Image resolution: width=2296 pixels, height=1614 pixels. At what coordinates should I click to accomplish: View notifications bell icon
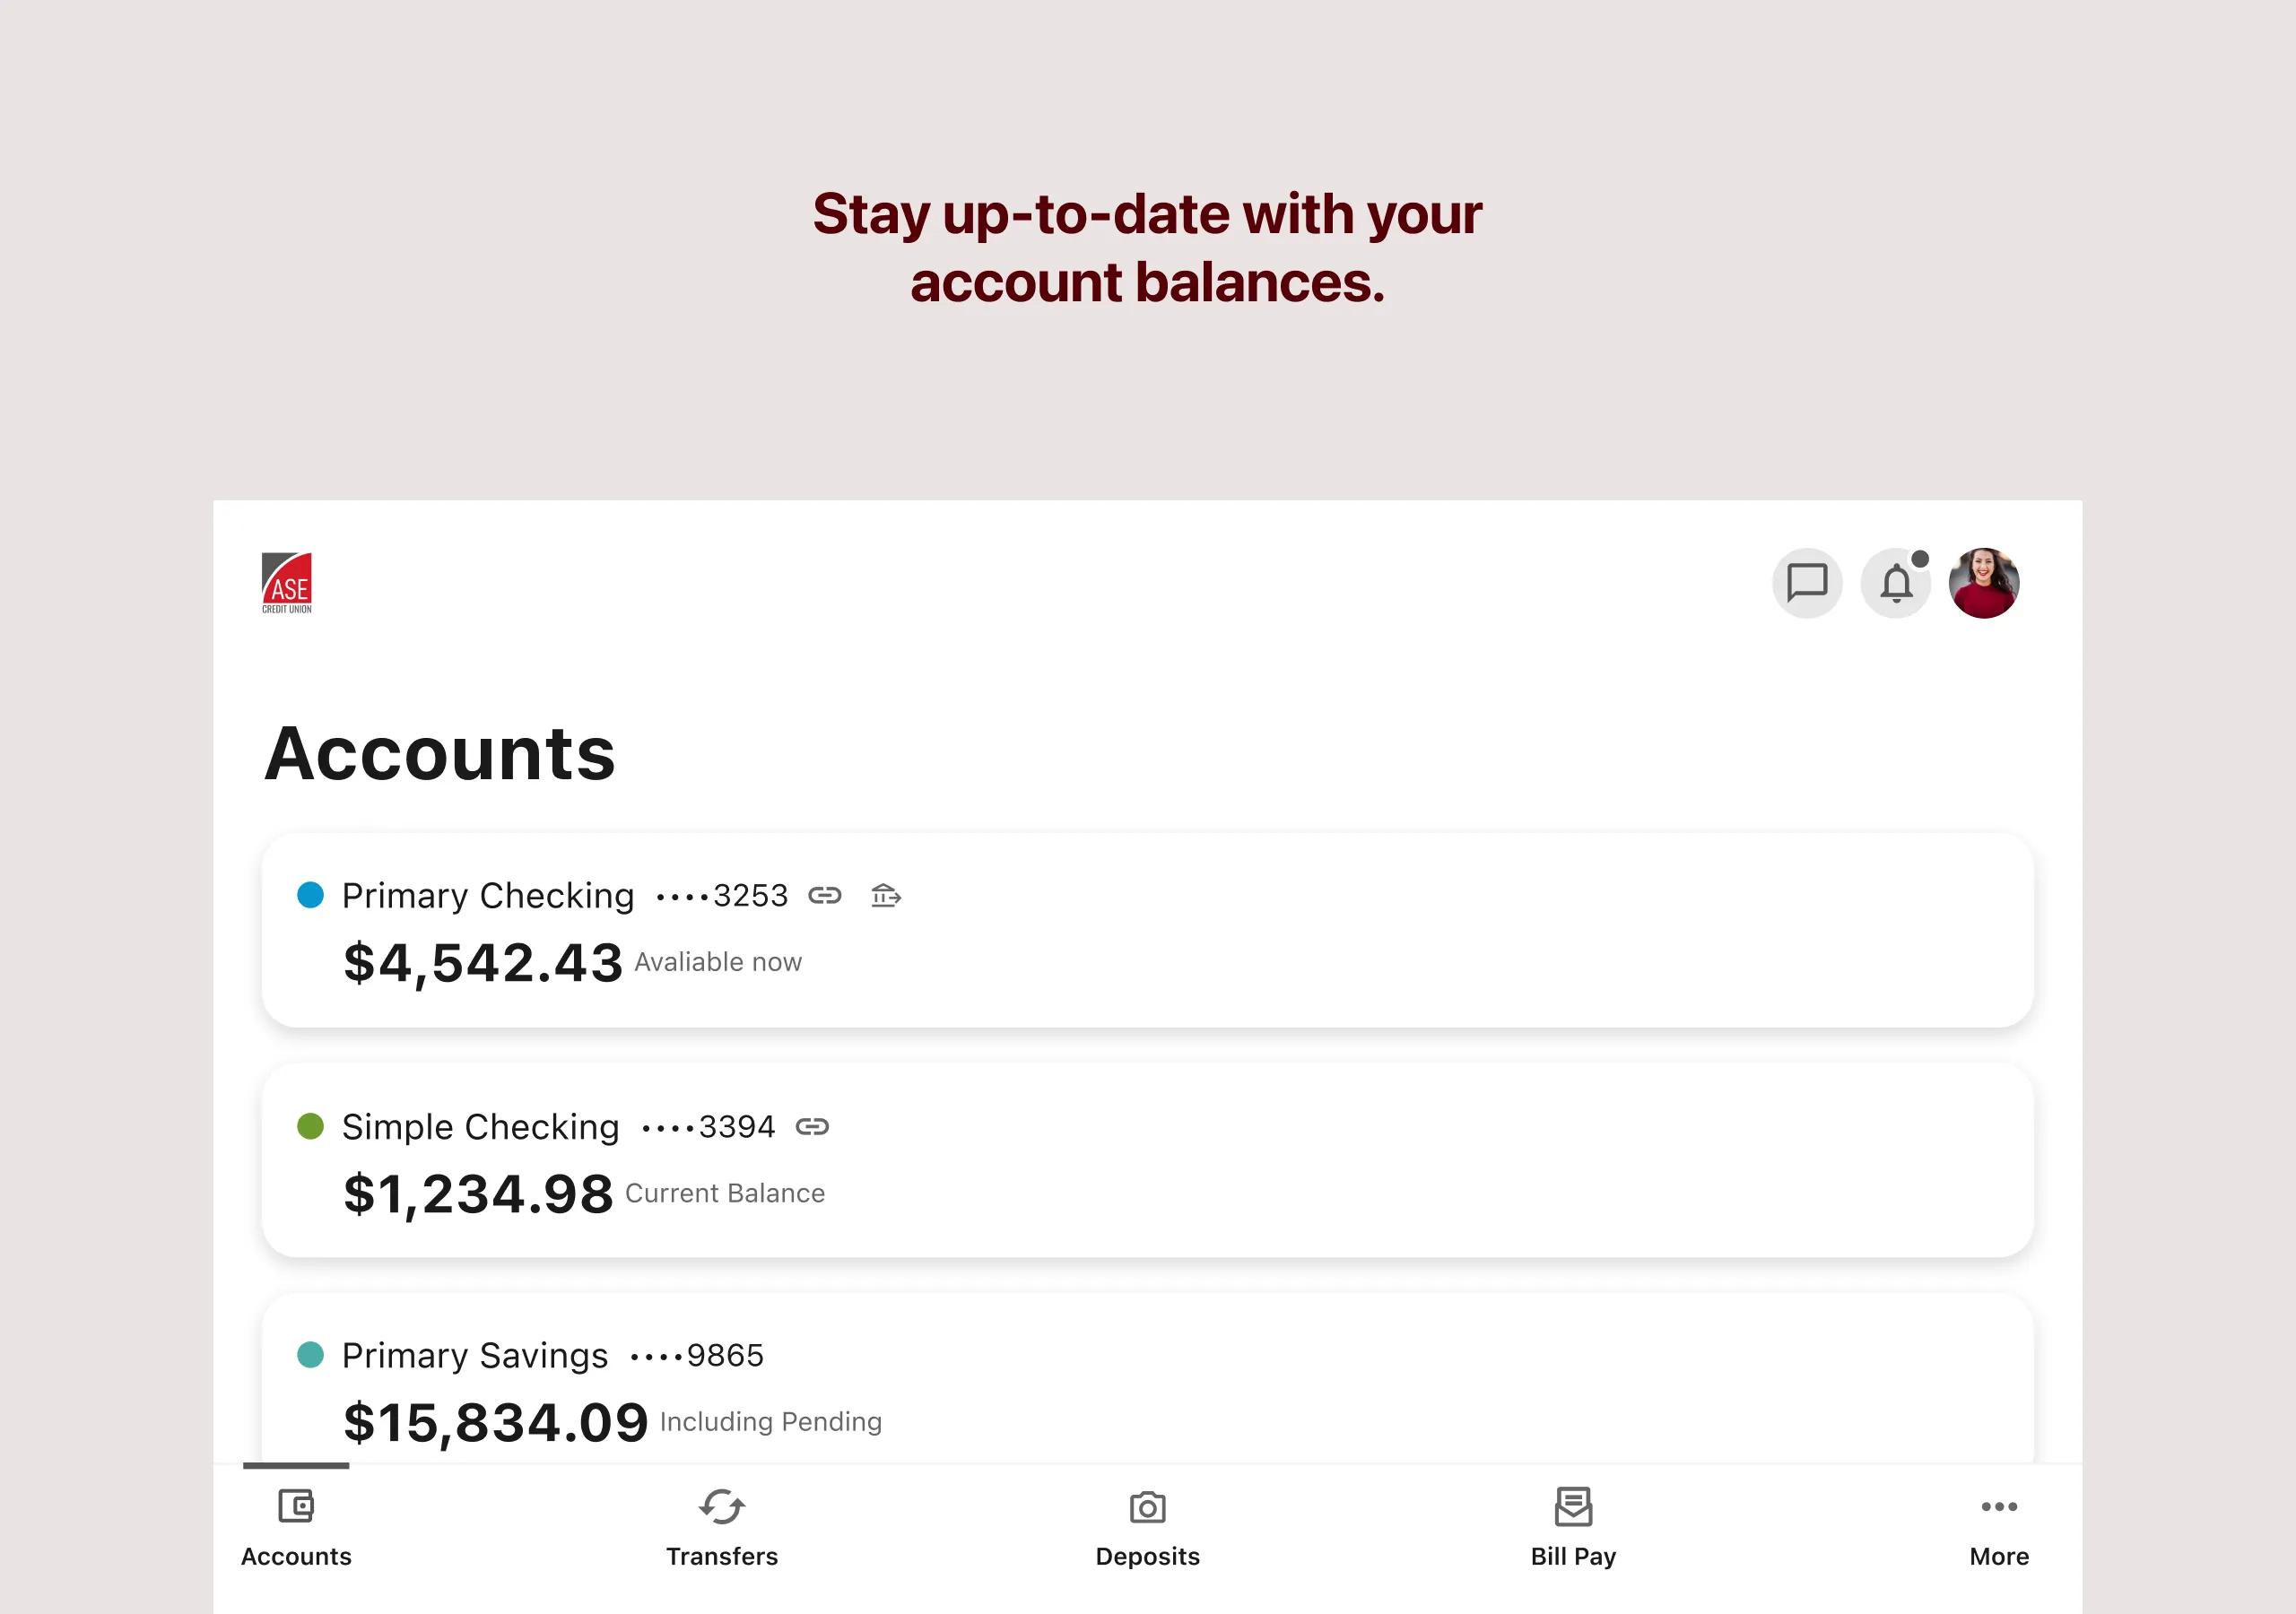tap(1896, 582)
